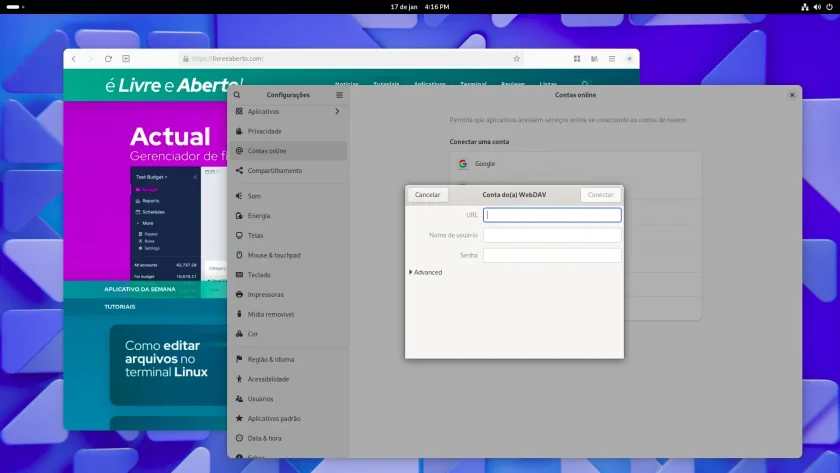Click the network icon in the top bar
The width and height of the screenshot is (840, 473).
(x=805, y=7)
